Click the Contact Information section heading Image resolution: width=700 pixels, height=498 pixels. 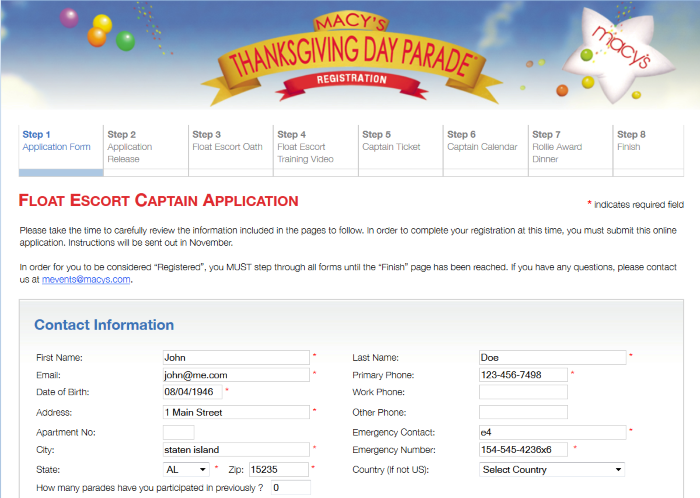coord(104,325)
